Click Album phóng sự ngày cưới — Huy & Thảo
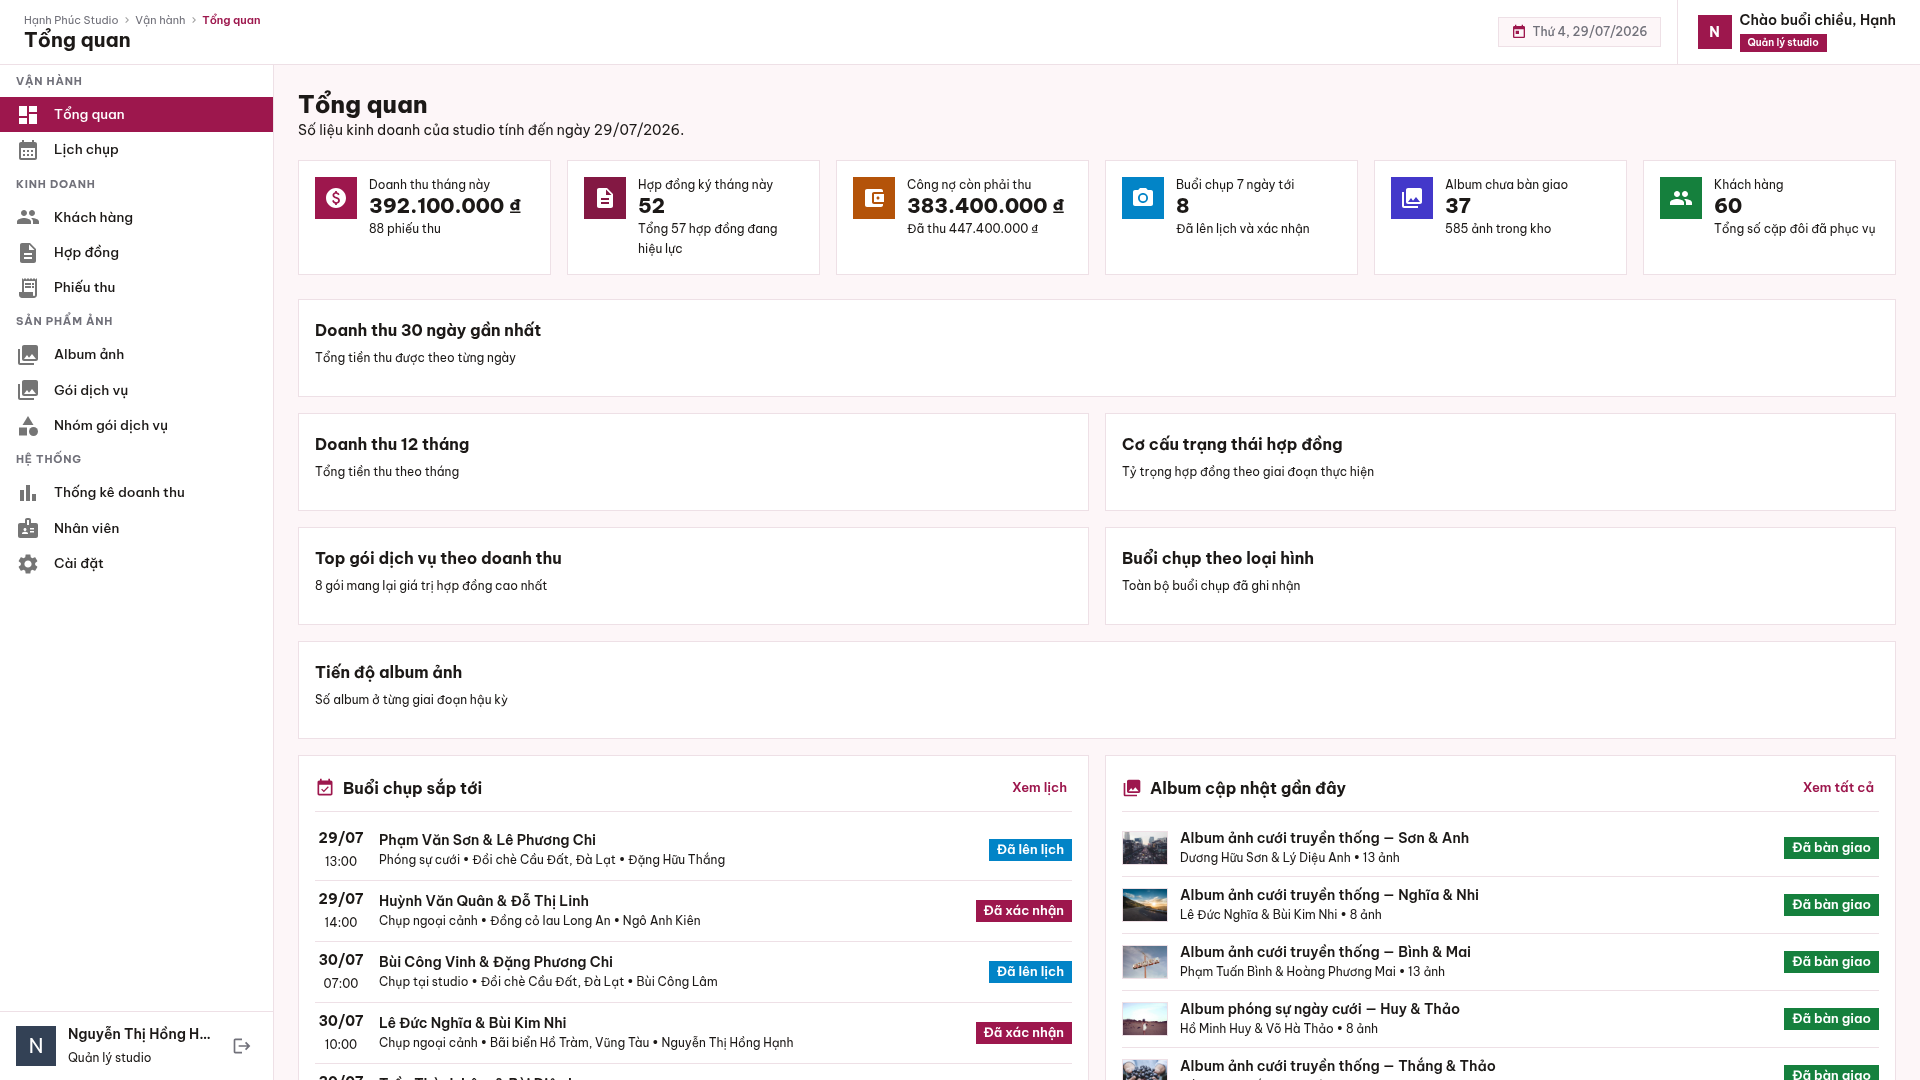Image resolution: width=1920 pixels, height=1080 pixels. pos(1320,1009)
